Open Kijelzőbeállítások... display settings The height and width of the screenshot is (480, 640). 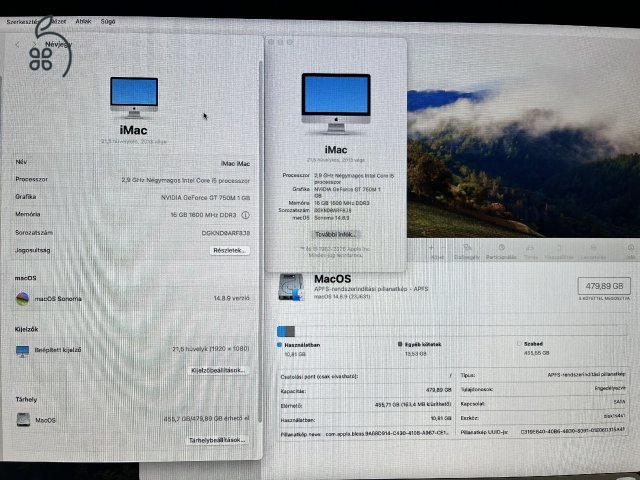tap(218, 370)
